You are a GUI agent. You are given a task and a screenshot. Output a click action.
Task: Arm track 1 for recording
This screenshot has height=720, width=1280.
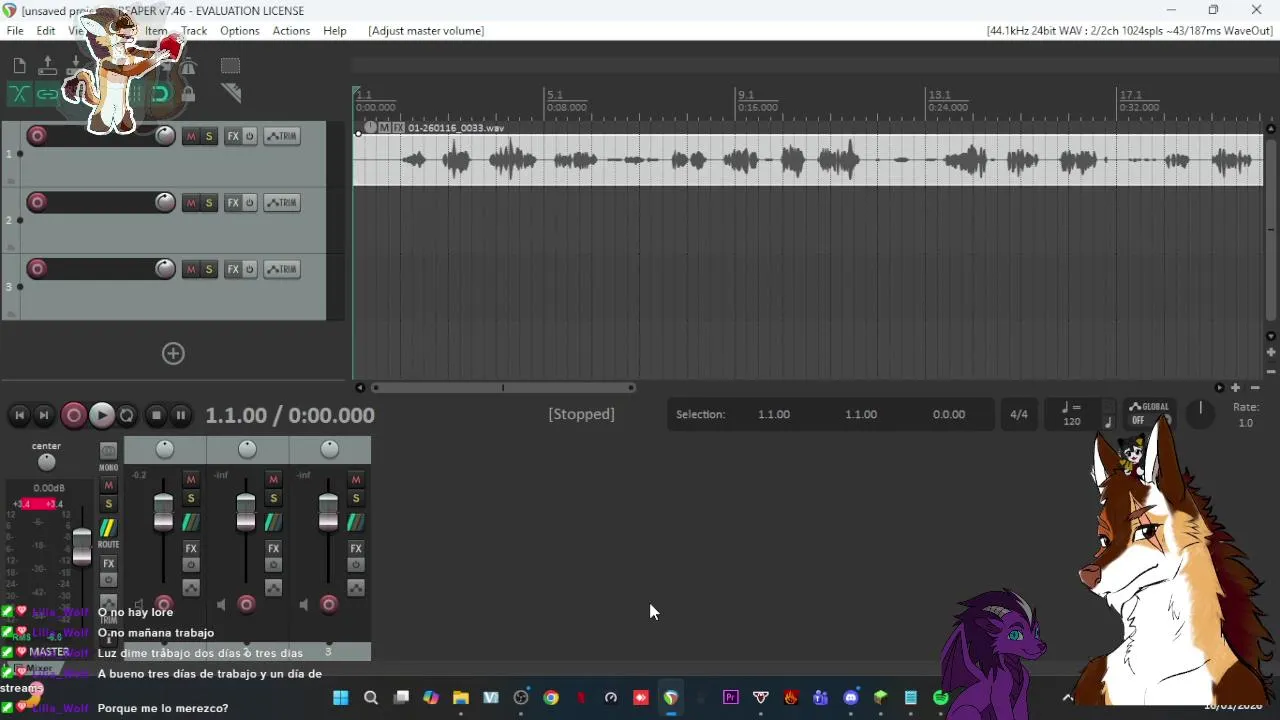pyautogui.click(x=37, y=136)
